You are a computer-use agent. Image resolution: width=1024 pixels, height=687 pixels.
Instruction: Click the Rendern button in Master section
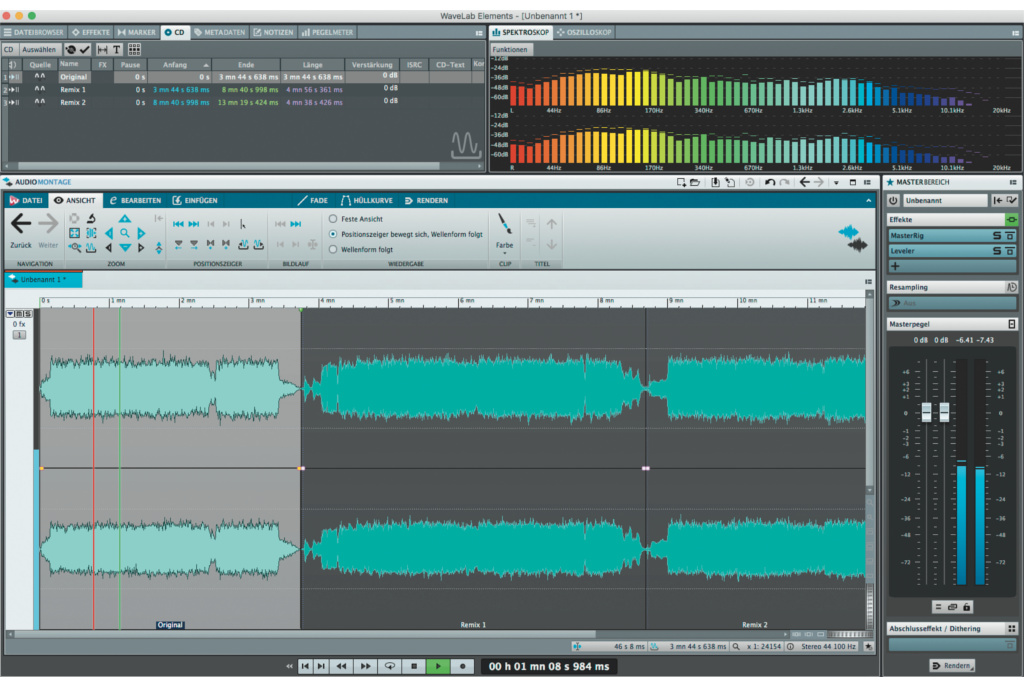pos(951,666)
